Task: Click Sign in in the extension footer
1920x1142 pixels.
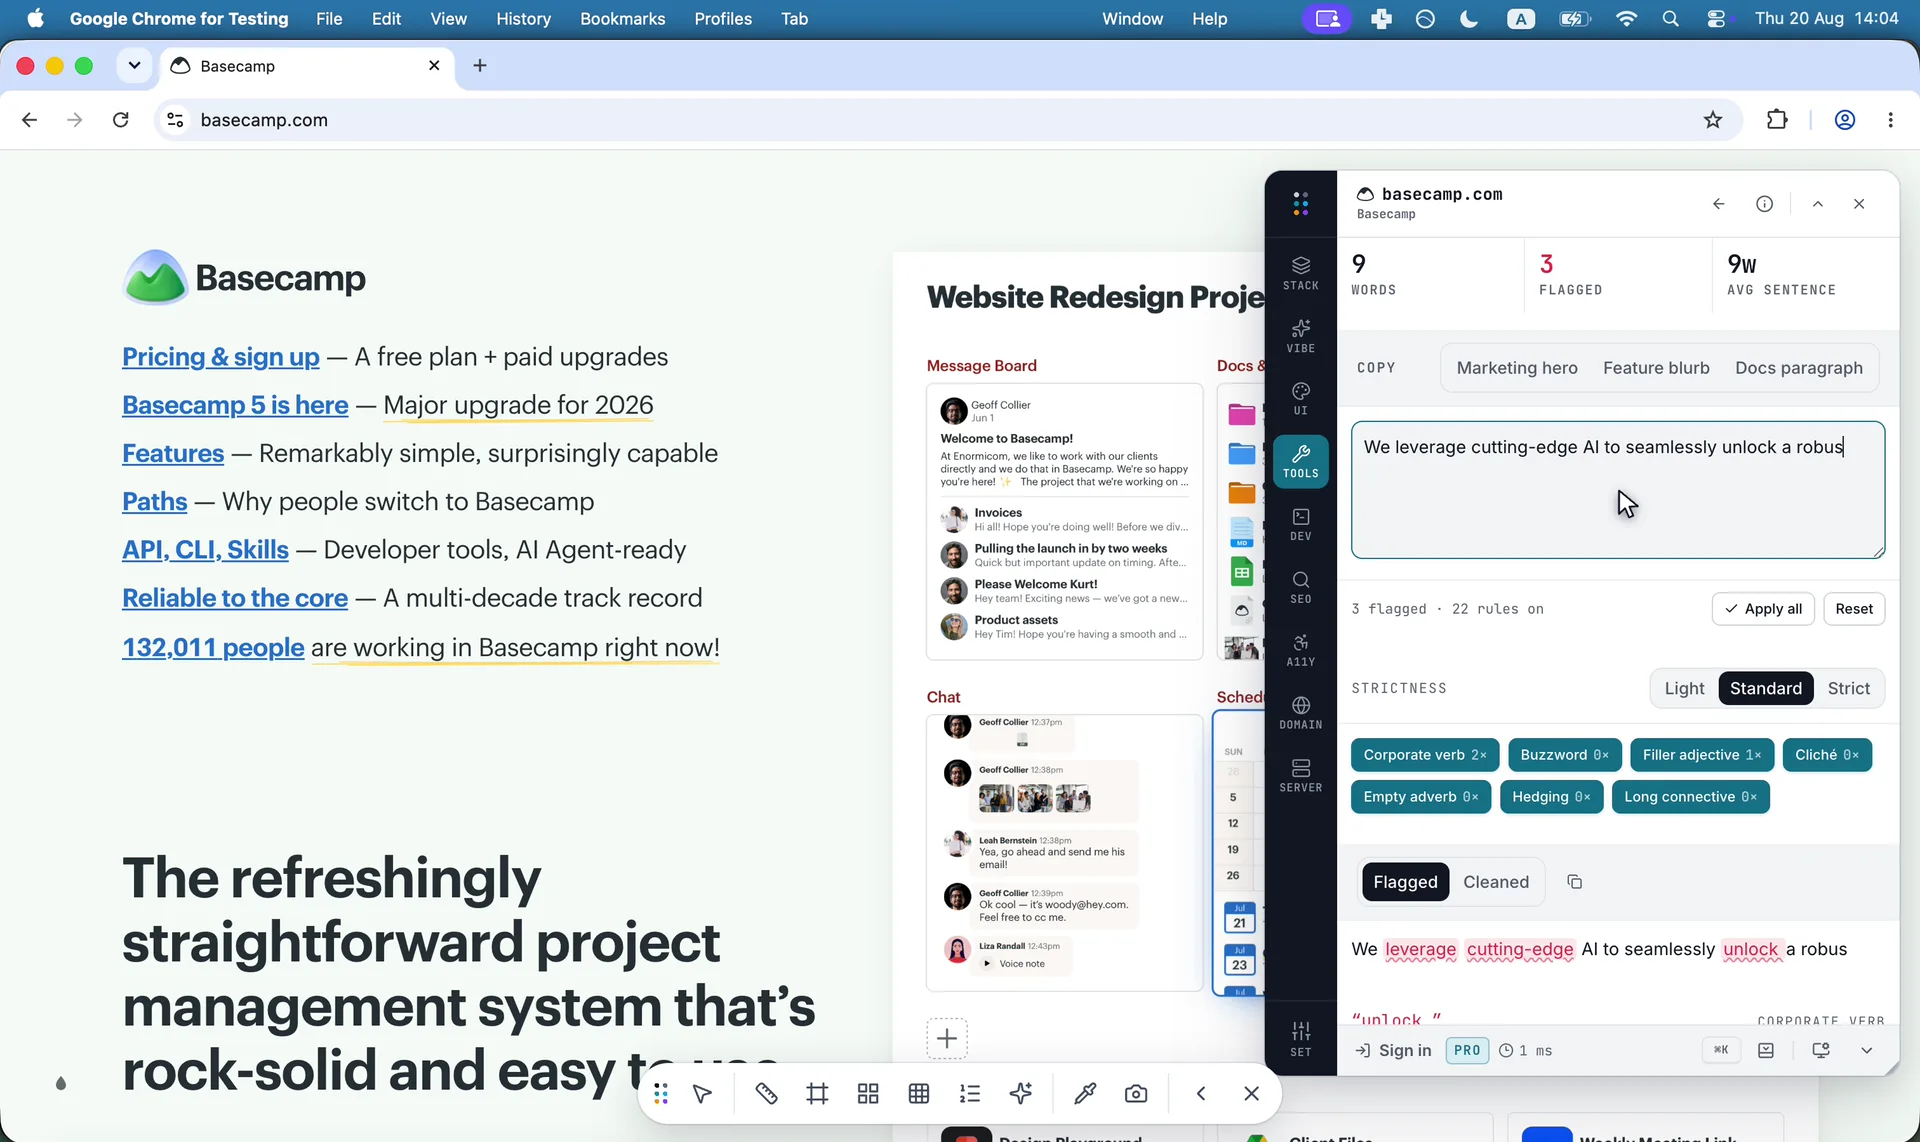Action: [x=1393, y=1051]
